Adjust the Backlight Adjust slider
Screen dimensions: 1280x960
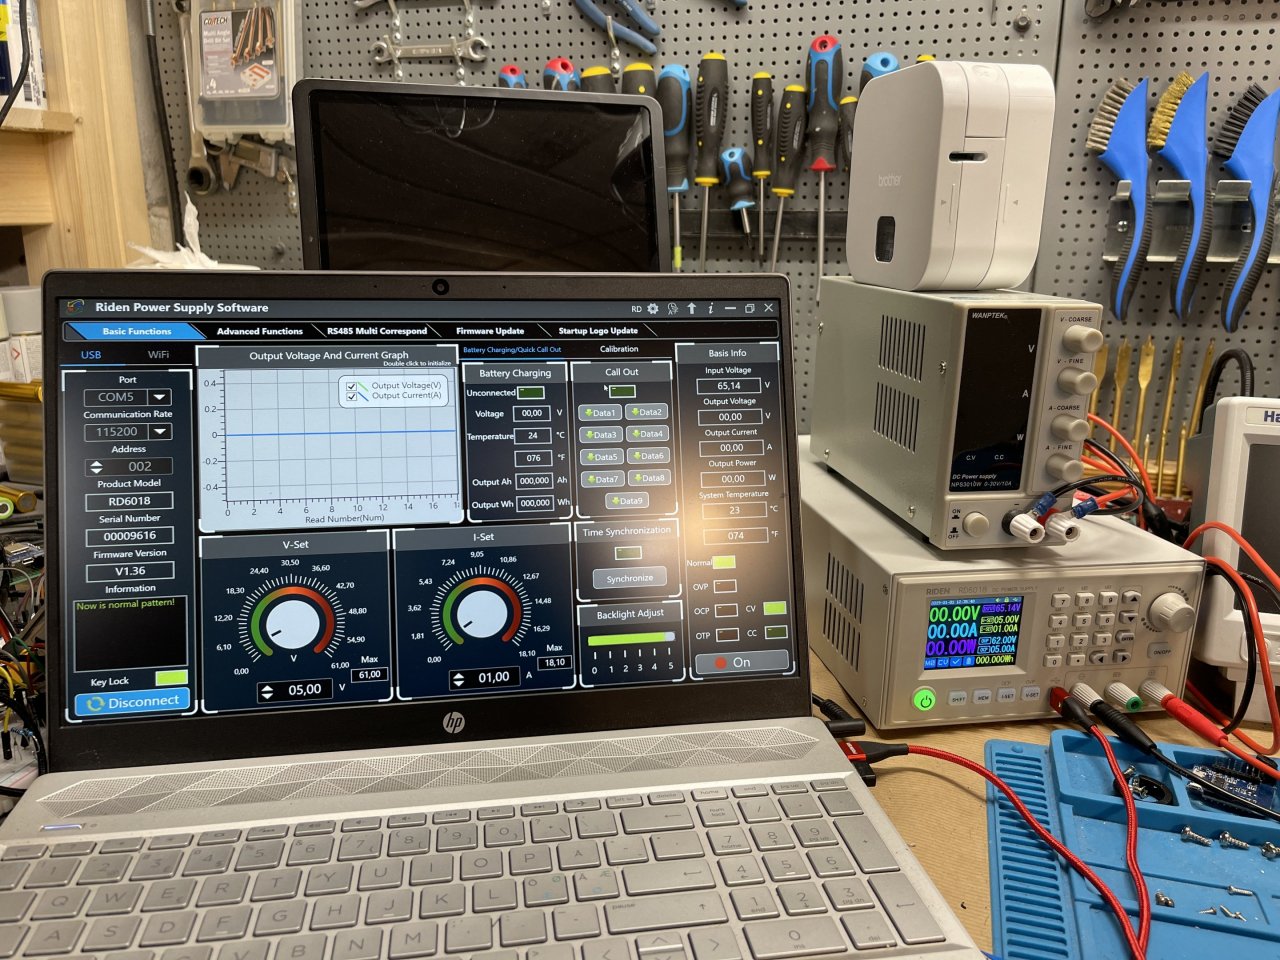click(x=634, y=638)
